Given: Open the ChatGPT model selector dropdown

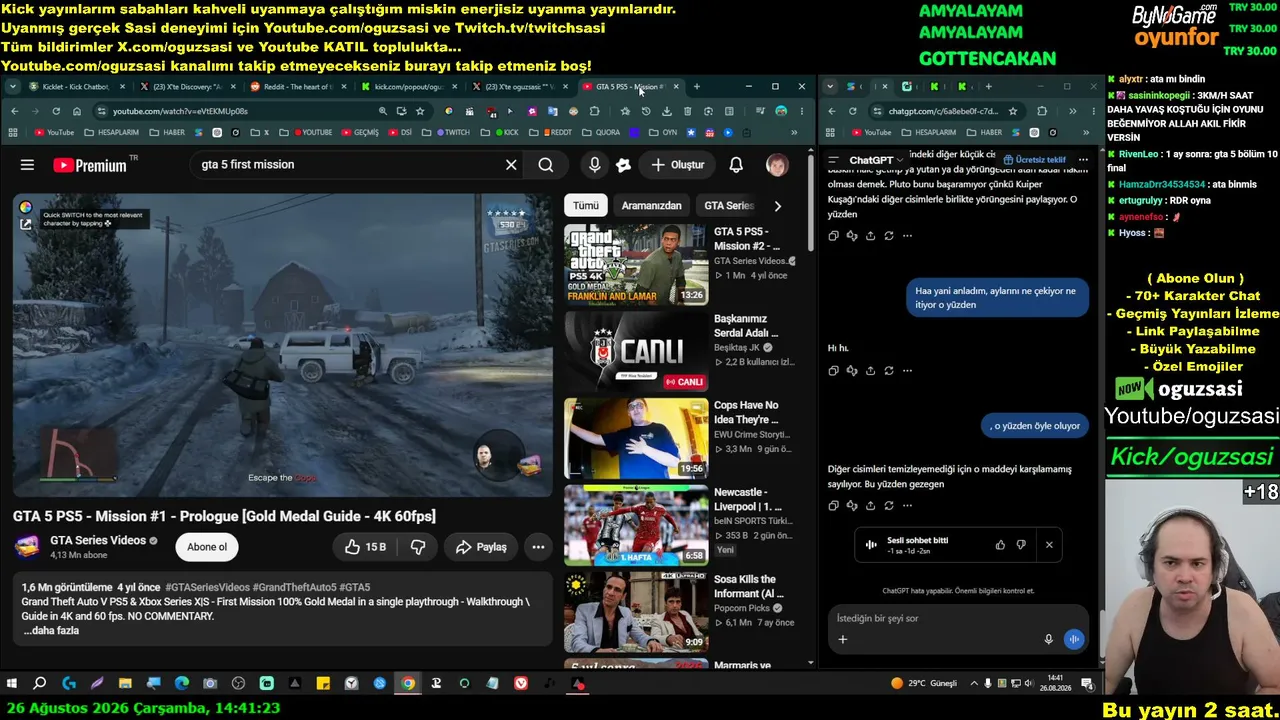Looking at the screenshot, I should (x=876, y=160).
